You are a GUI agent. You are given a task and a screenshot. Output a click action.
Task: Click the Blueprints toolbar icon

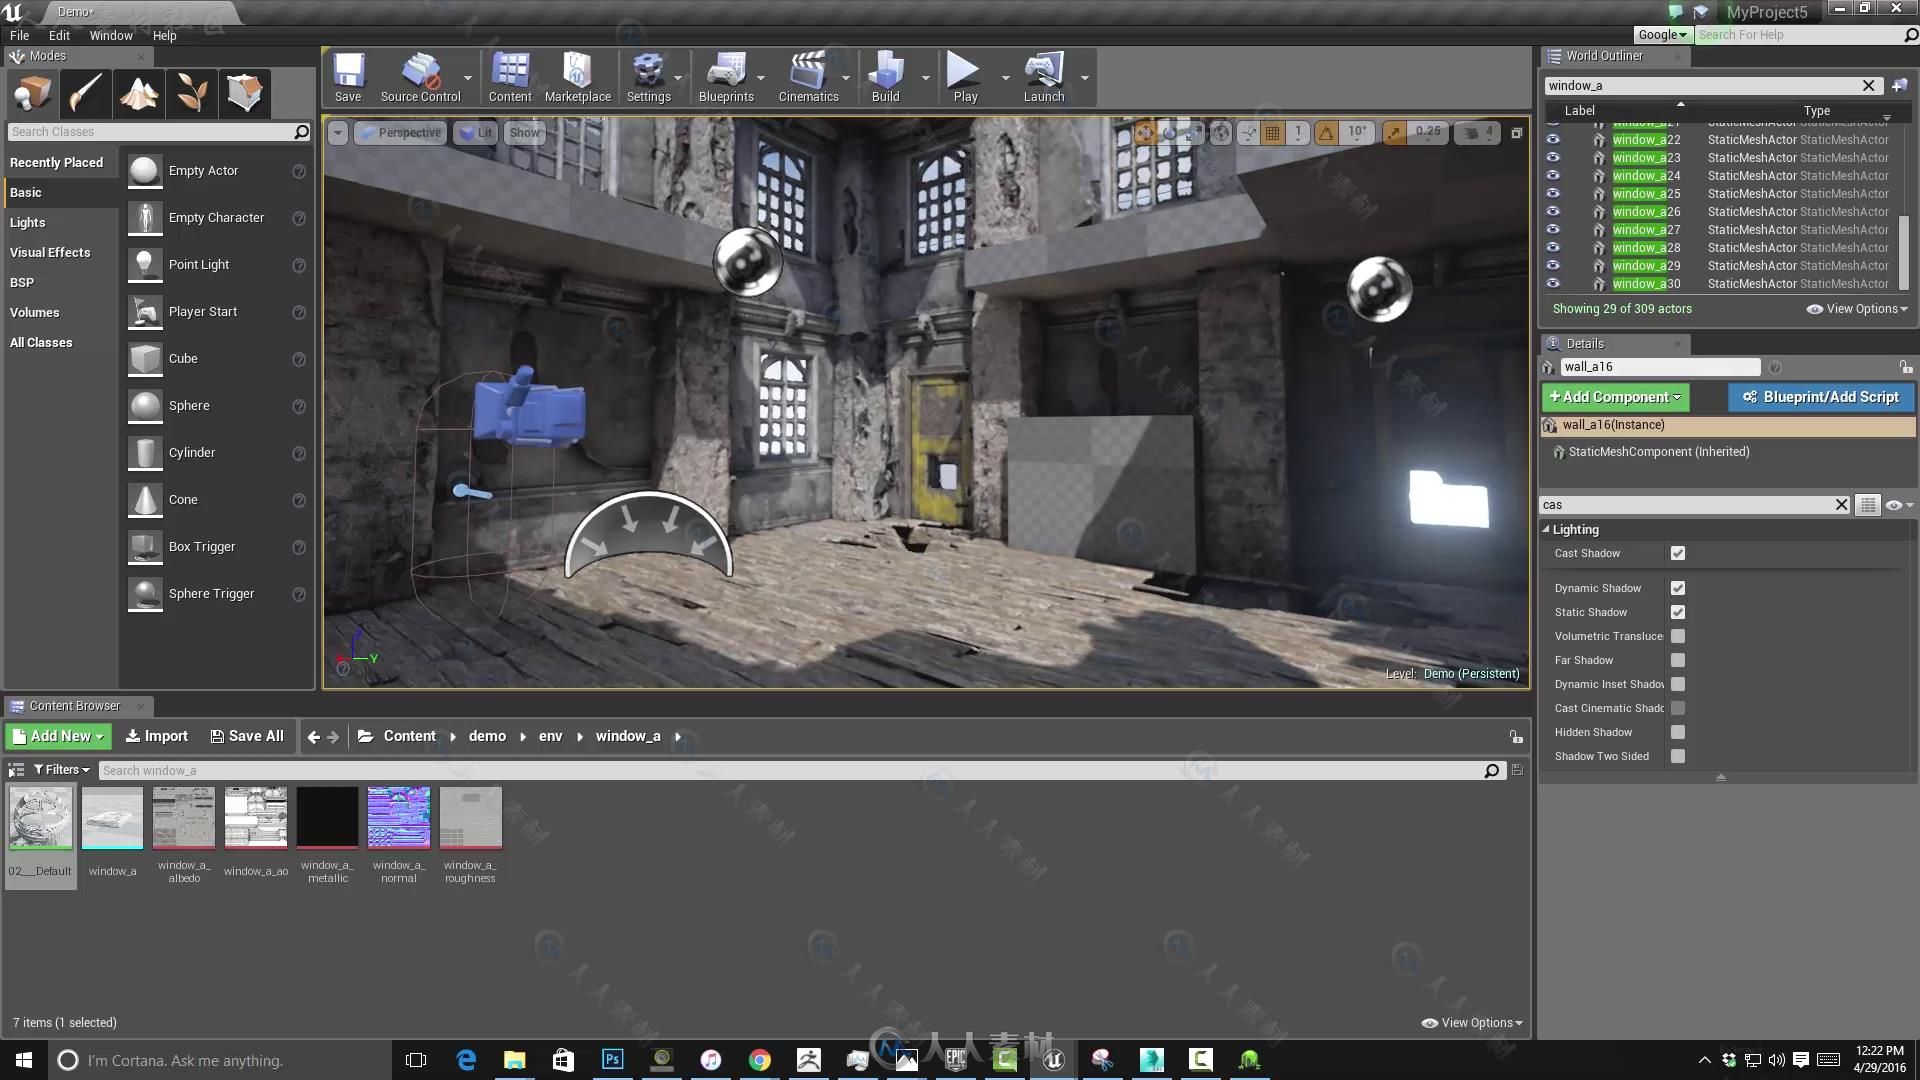point(727,74)
